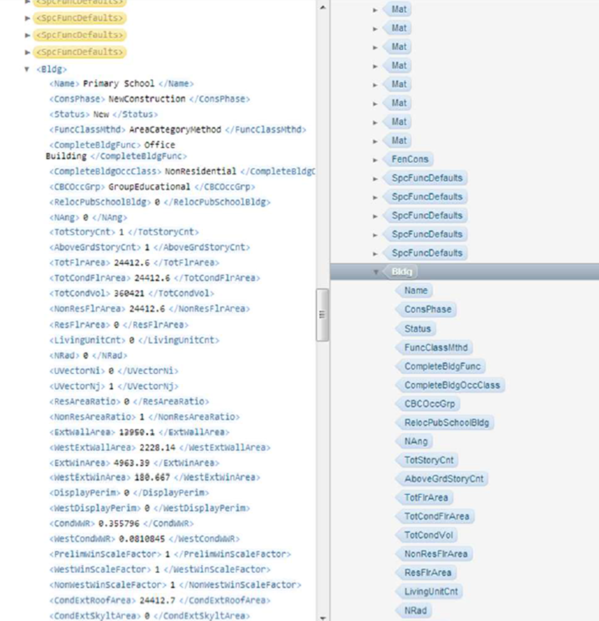
Task: Collapse the Bldg node in XML view
Action: [27, 69]
